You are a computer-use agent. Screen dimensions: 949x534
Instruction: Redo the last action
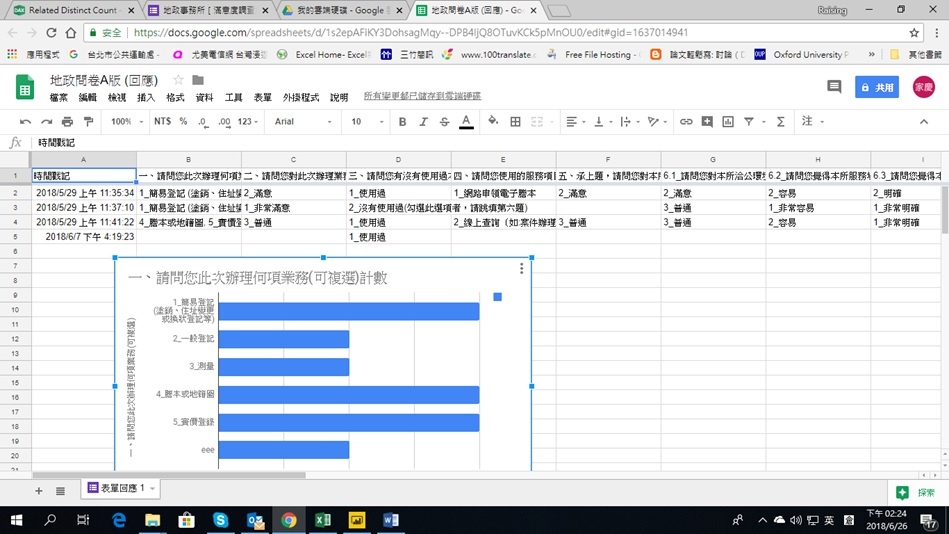(x=47, y=122)
